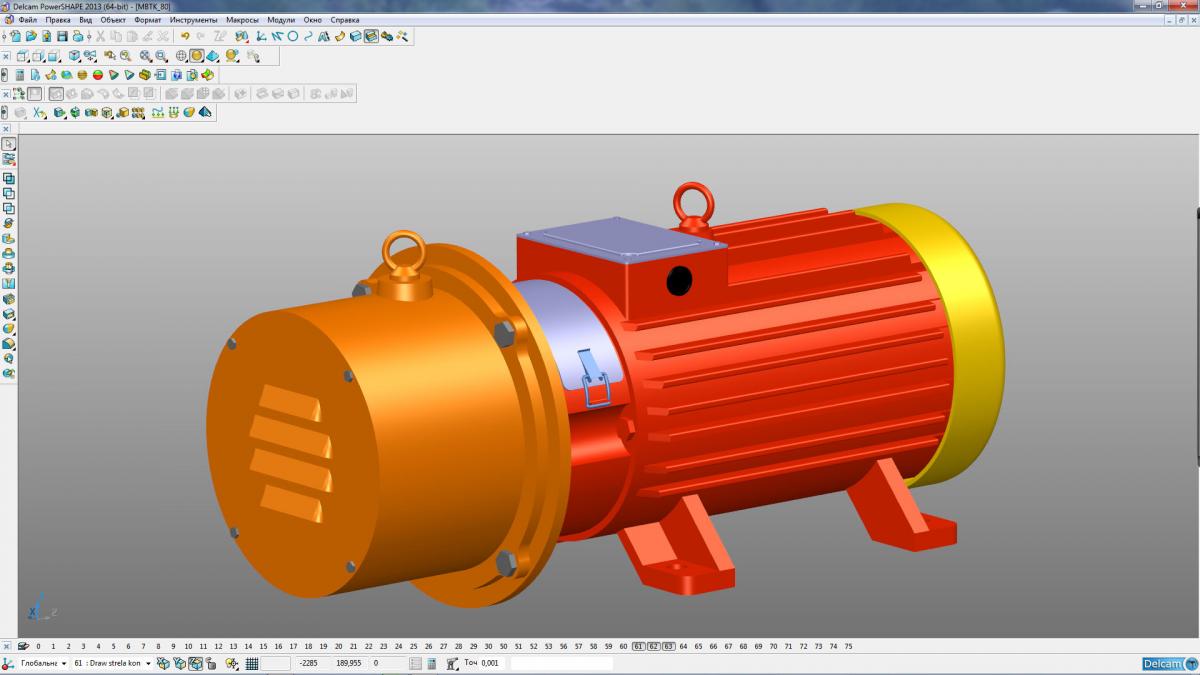This screenshot has height=675, width=1200.
Task: Expand the '61 : Draw strela kon' level dropdown
Action: coord(148,663)
